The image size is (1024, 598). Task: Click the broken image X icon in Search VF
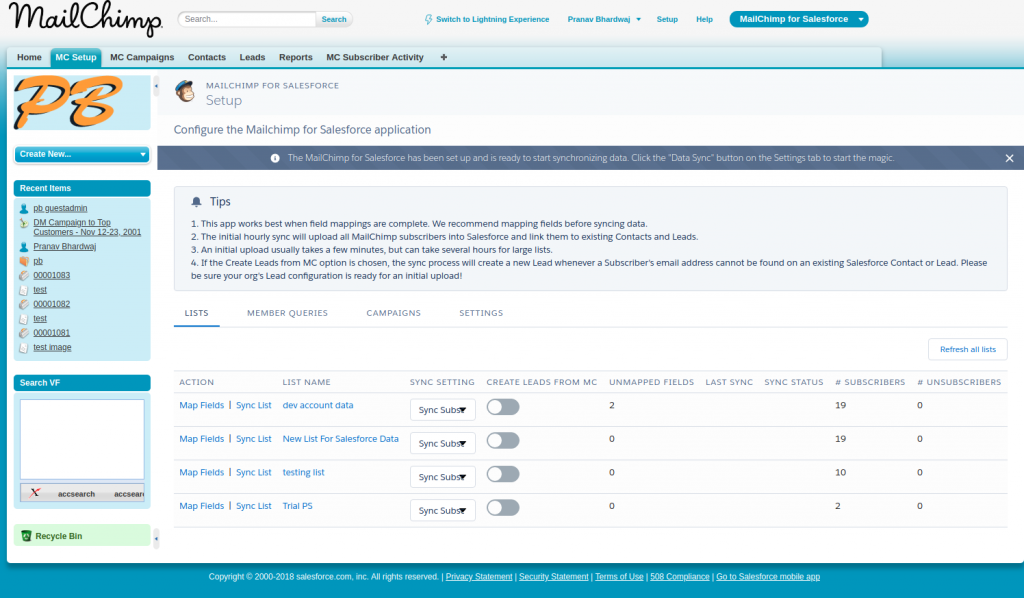tap(35, 493)
